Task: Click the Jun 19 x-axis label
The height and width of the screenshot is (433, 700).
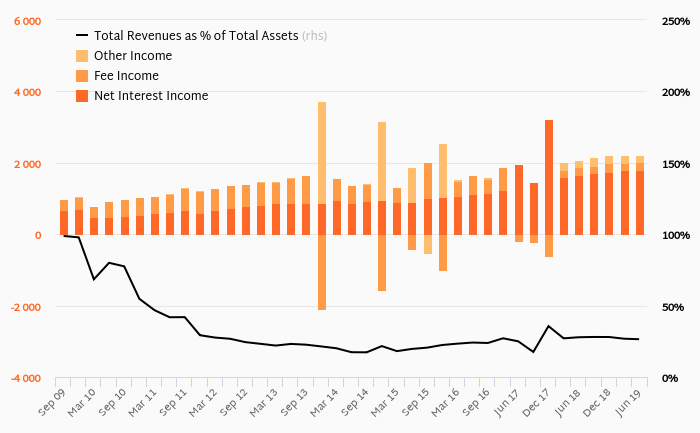Action: (626, 400)
